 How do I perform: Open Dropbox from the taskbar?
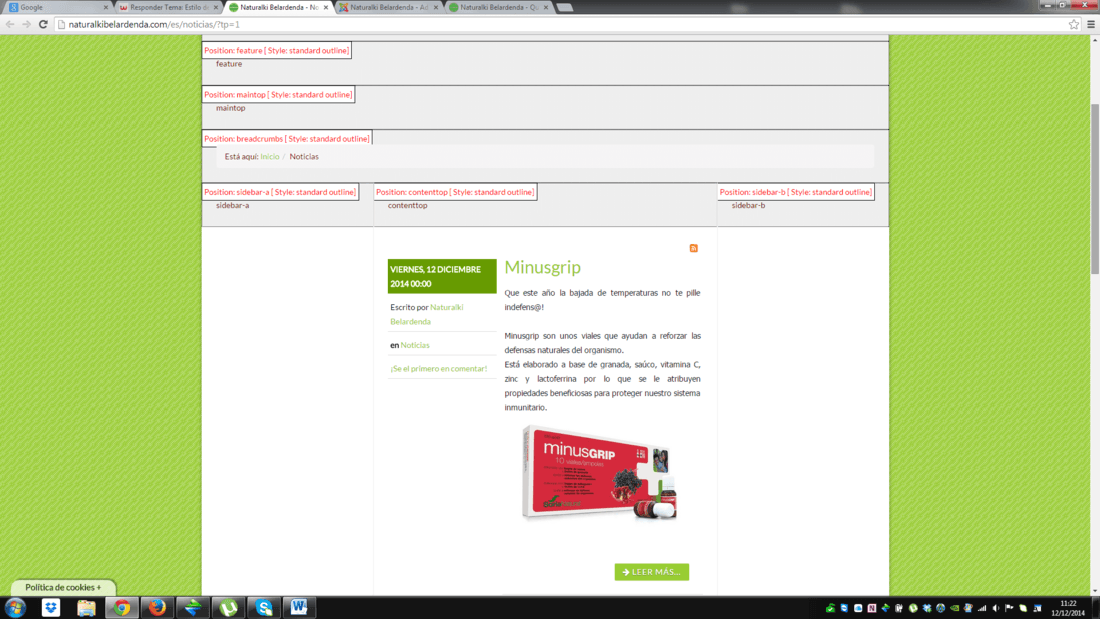click(51, 608)
